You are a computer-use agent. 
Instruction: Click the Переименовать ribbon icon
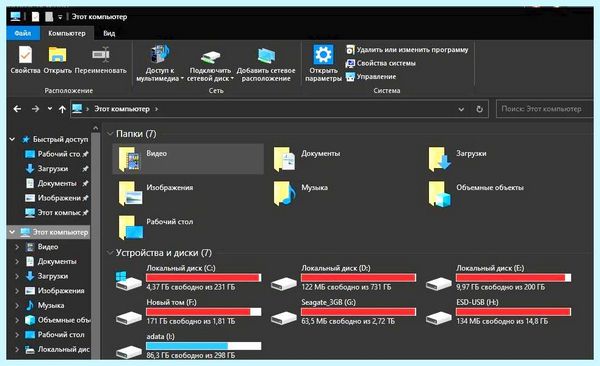[x=101, y=55]
